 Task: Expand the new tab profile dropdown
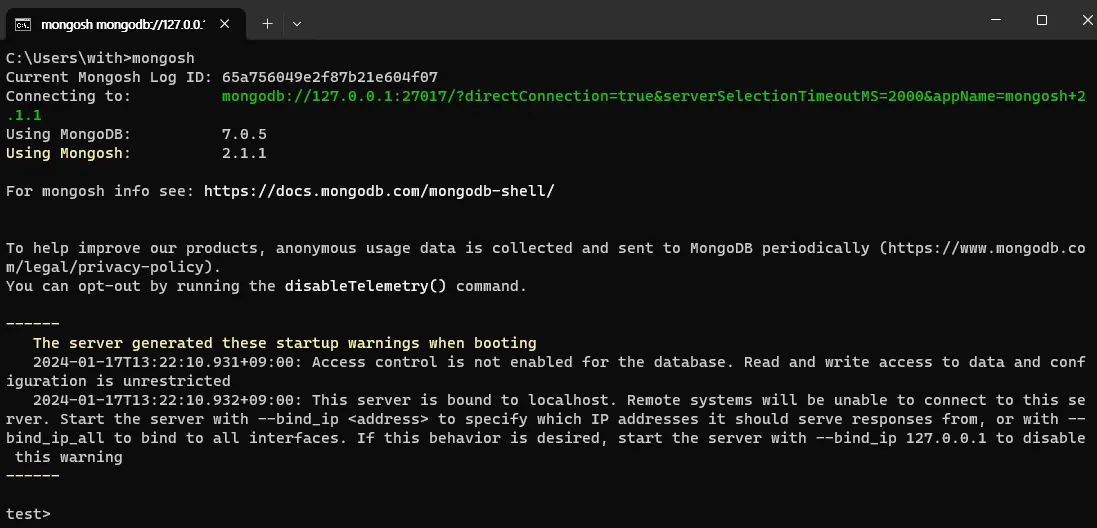(297, 22)
